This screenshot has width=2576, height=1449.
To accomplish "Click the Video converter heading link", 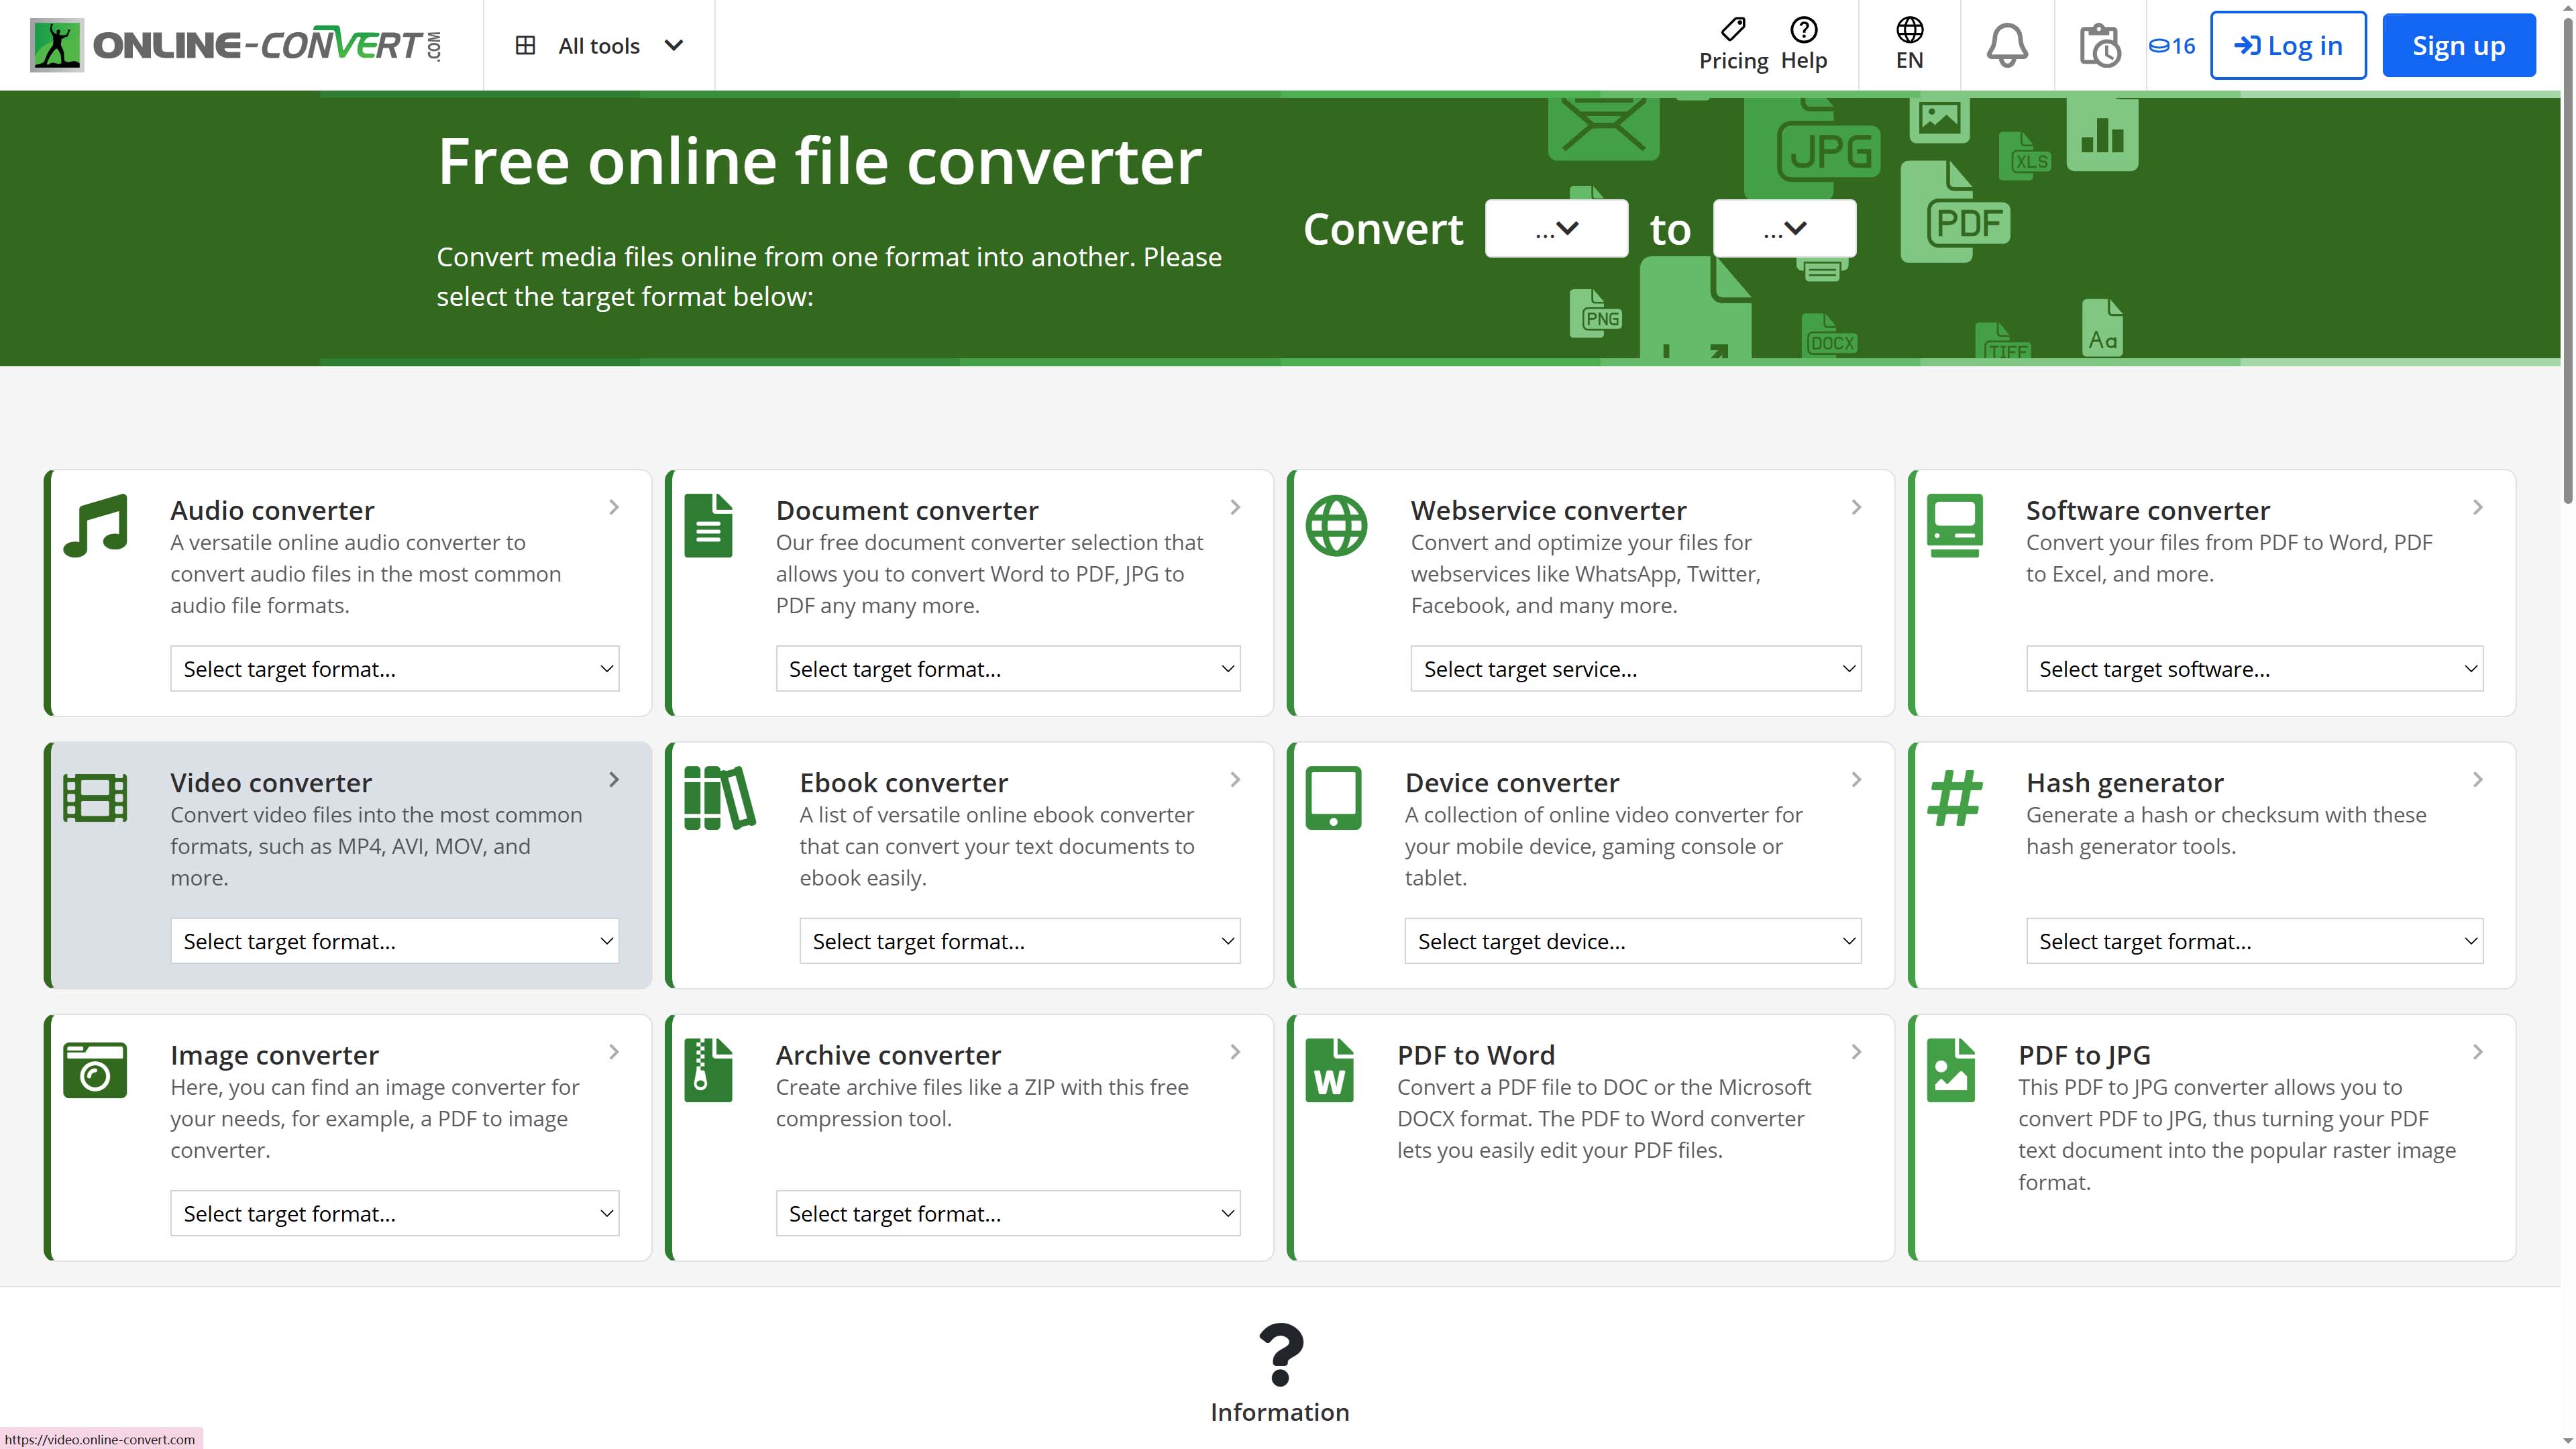I will tap(271, 782).
